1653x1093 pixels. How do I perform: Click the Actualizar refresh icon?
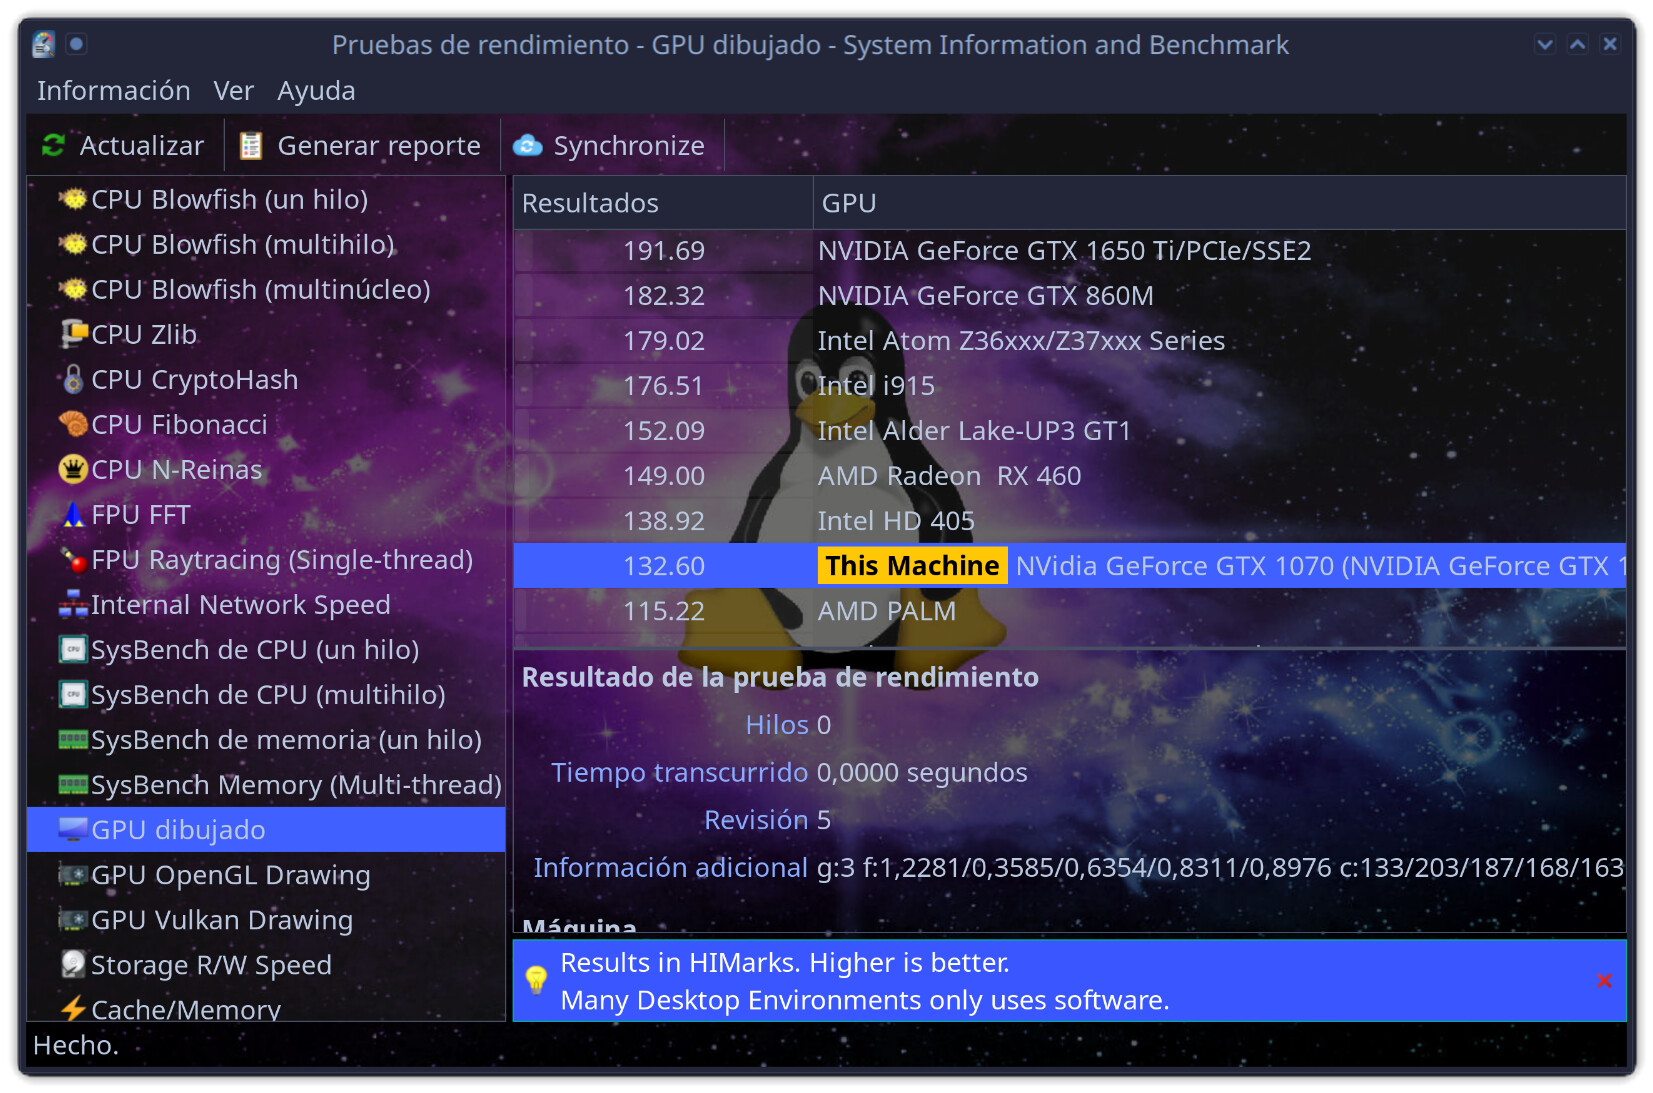(53, 146)
